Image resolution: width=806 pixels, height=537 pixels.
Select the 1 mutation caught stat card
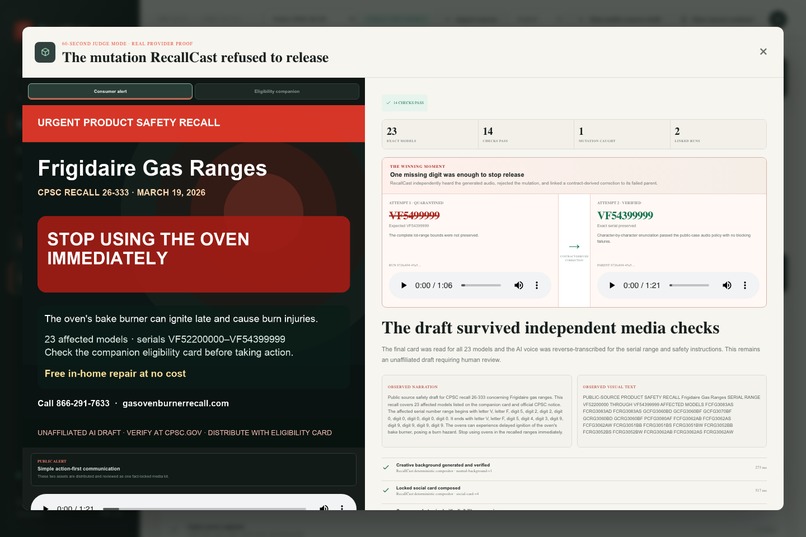pos(622,135)
